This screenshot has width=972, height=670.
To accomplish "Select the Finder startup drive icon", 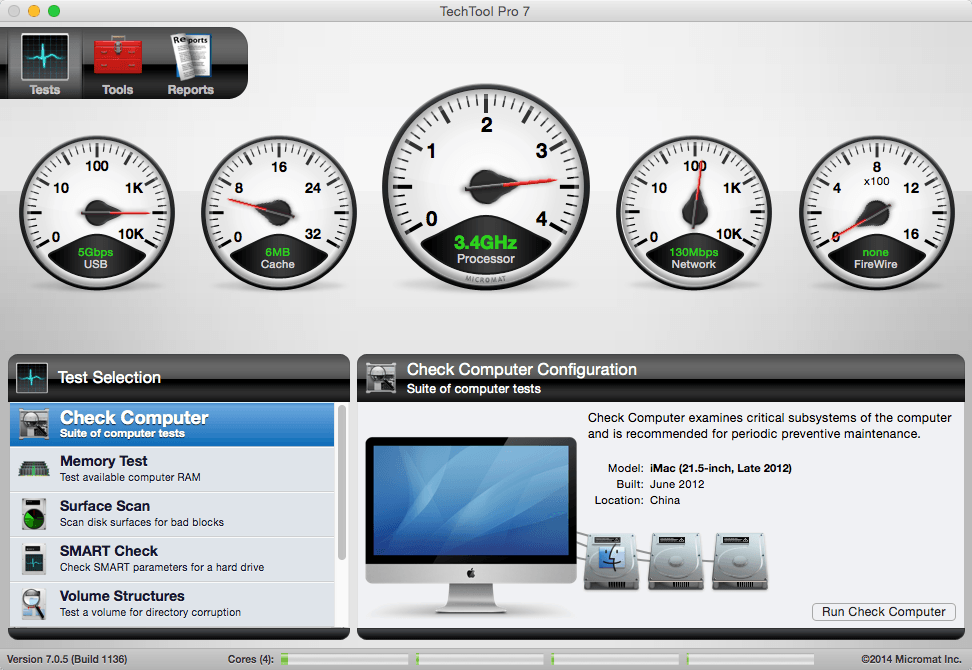I will click(x=612, y=561).
